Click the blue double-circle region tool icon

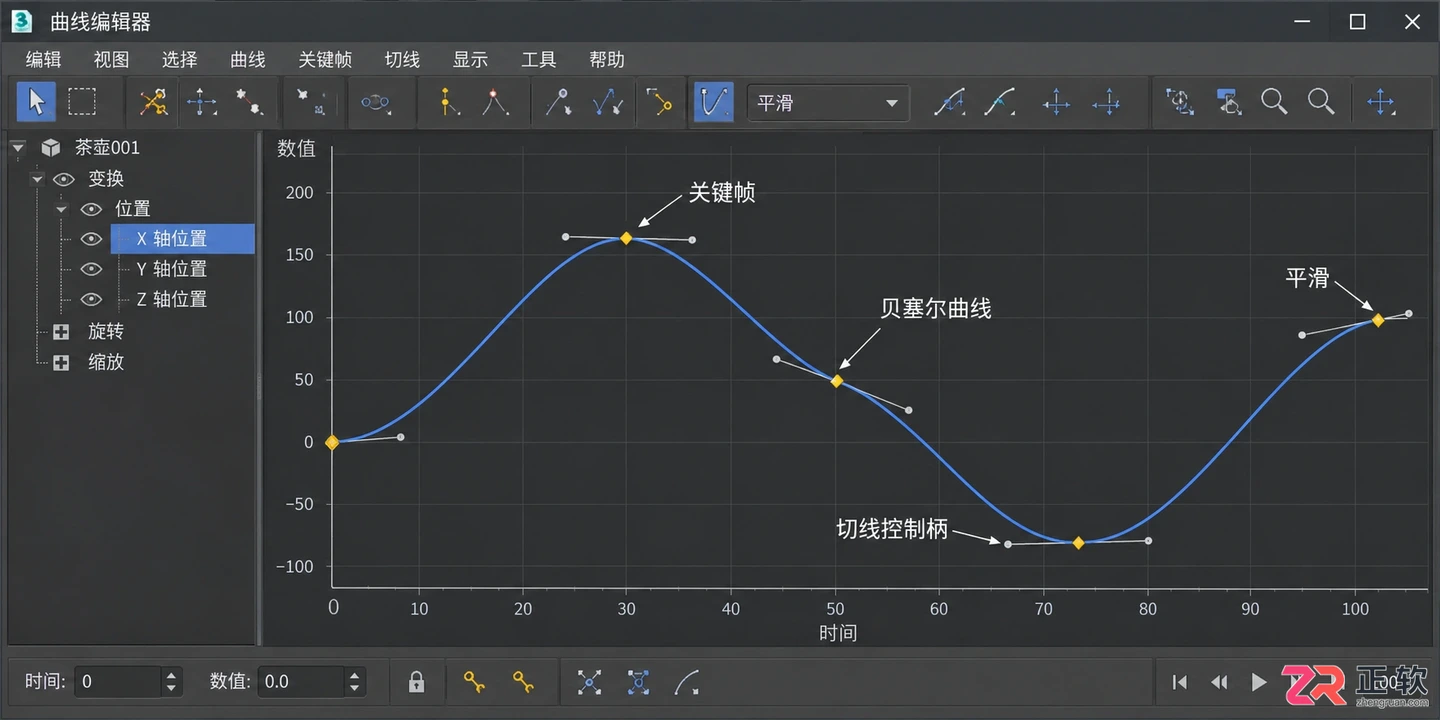376,102
